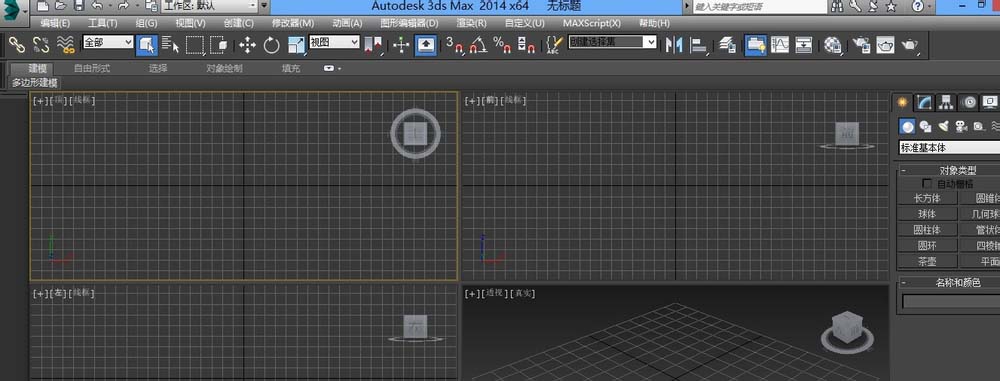Select the Select and Link chain tool
1000x381 pixels.
(16, 45)
